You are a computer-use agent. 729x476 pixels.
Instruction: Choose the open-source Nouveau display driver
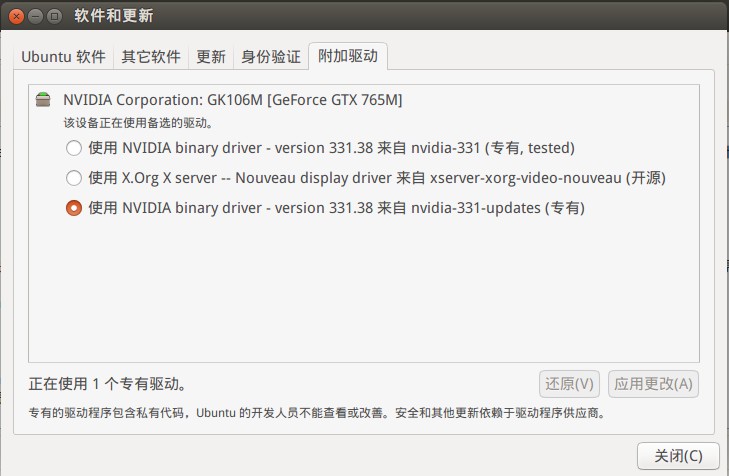coord(74,178)
